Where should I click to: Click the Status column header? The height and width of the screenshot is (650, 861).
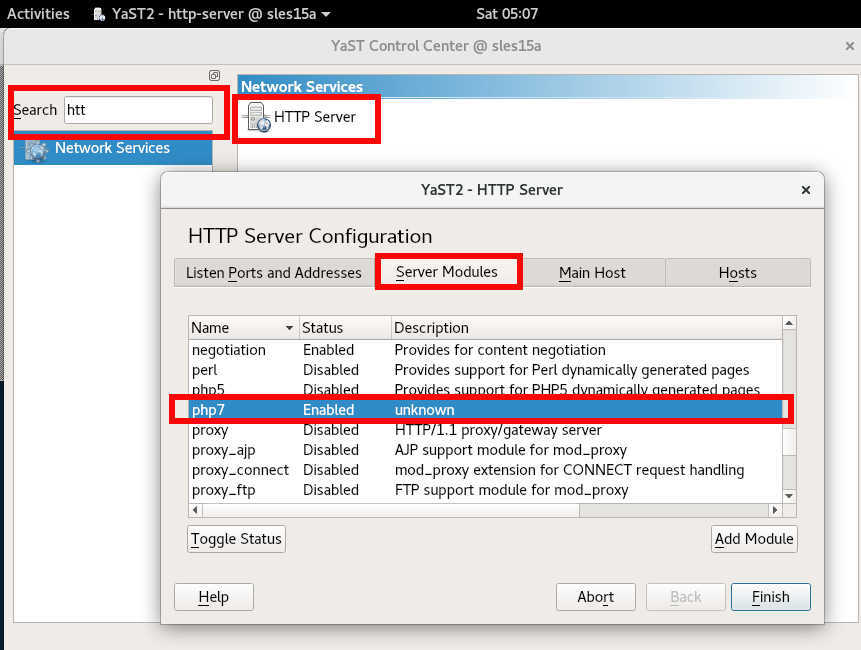[x=345, y=328]
